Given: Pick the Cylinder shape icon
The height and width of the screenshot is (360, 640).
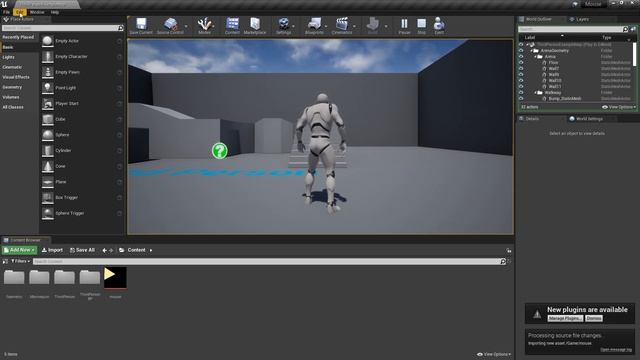Looking at the screenshot, I should click(48, 151).
